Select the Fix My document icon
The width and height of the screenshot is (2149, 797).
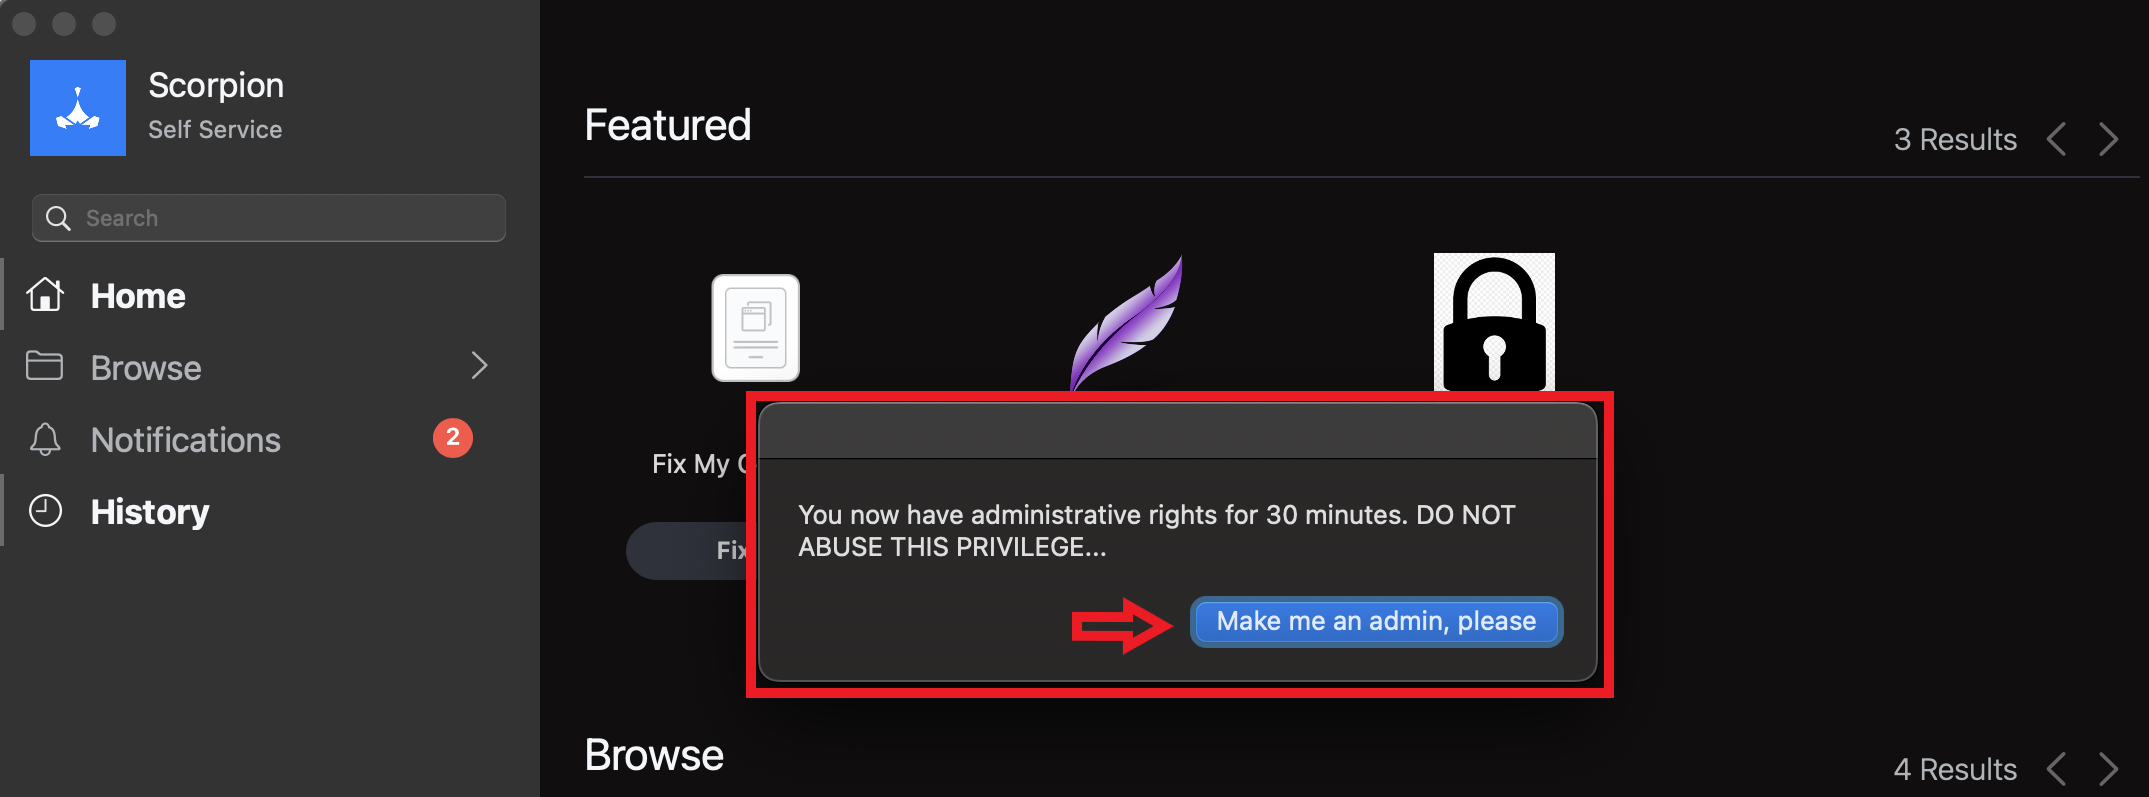[x=755, y=328]
